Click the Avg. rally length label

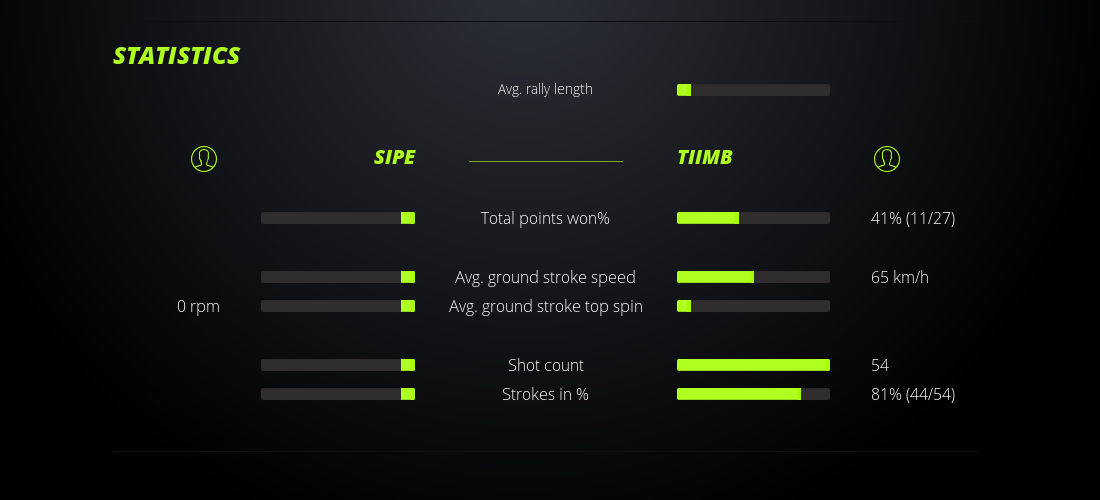click(545, 89)
